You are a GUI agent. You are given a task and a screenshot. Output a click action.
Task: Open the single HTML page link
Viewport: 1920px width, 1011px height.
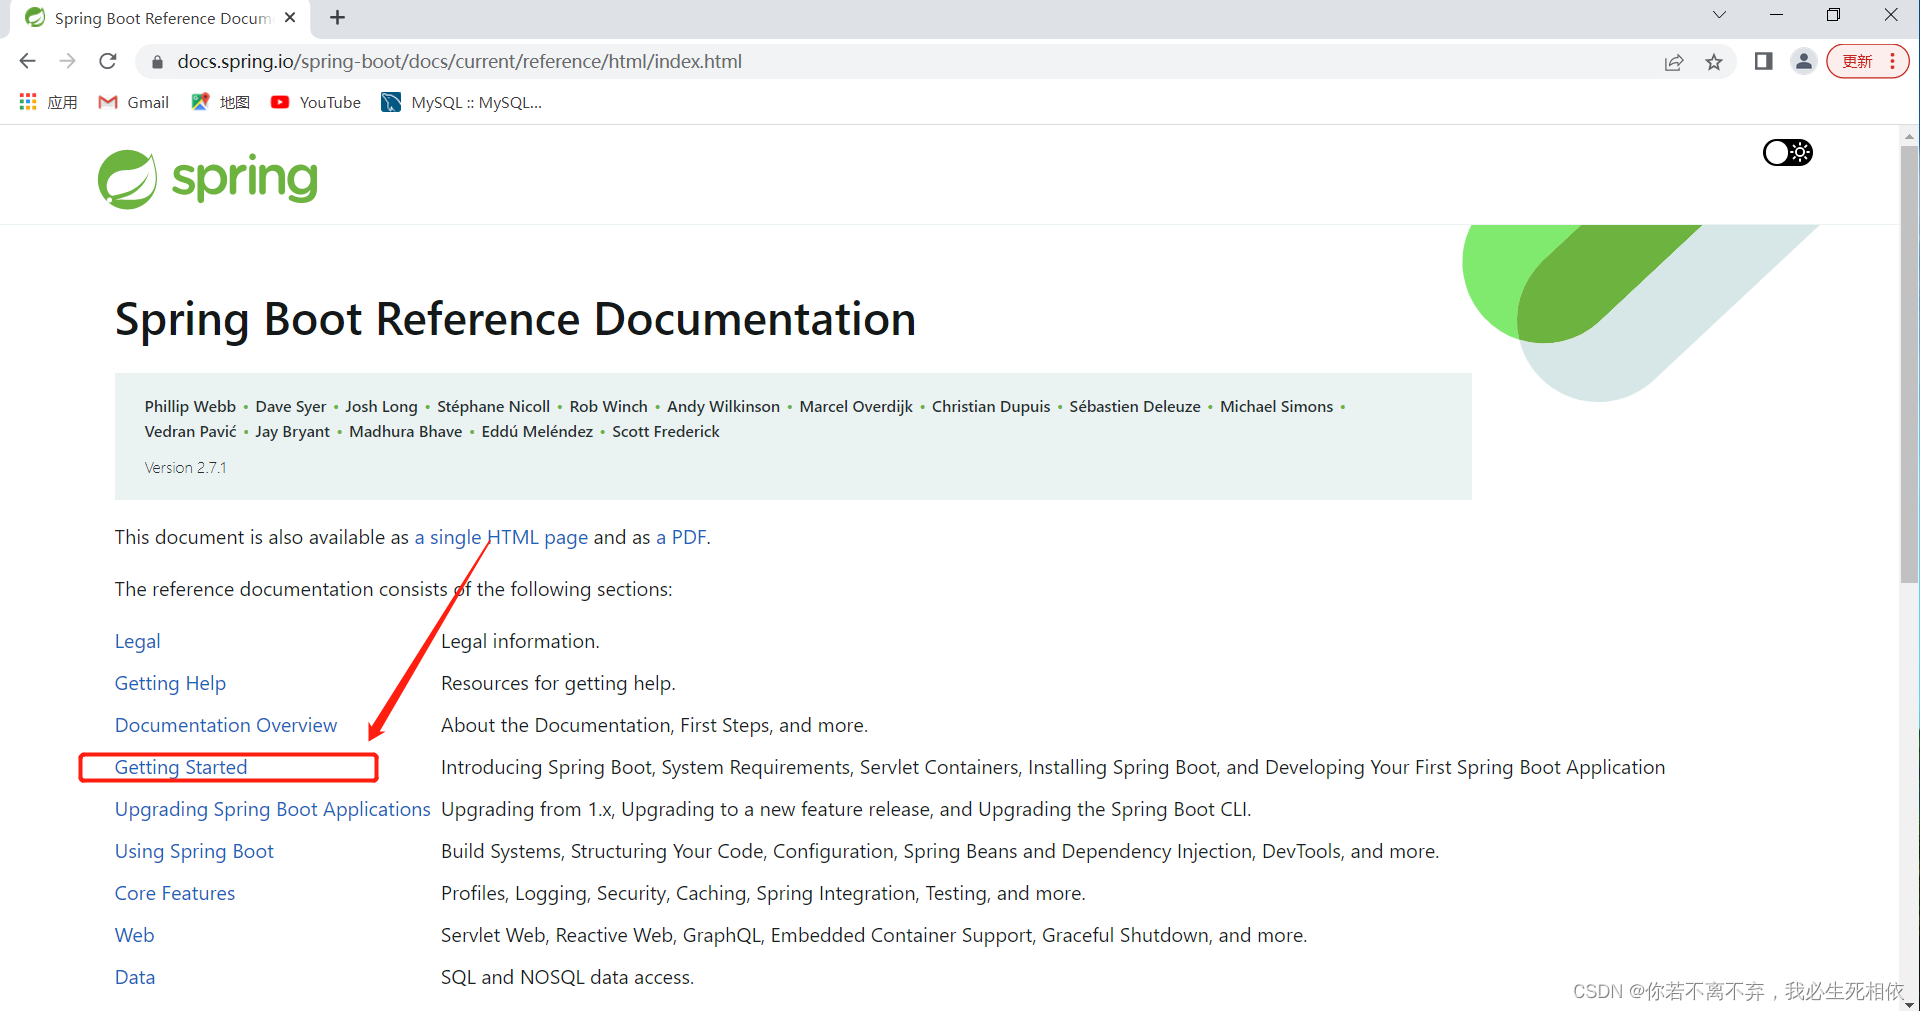pos(500,537)
